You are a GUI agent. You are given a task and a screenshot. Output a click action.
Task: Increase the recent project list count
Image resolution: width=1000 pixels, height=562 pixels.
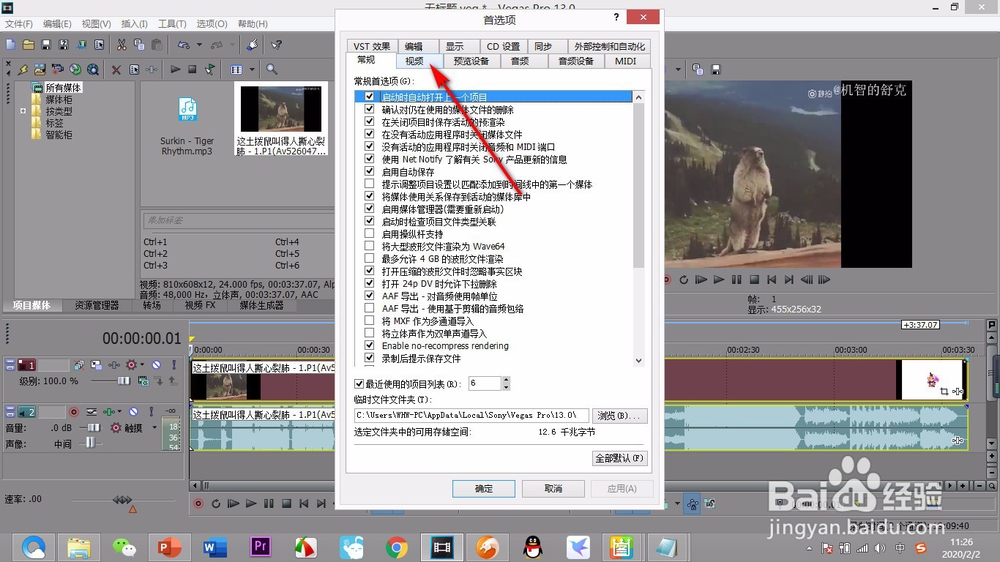506,380
